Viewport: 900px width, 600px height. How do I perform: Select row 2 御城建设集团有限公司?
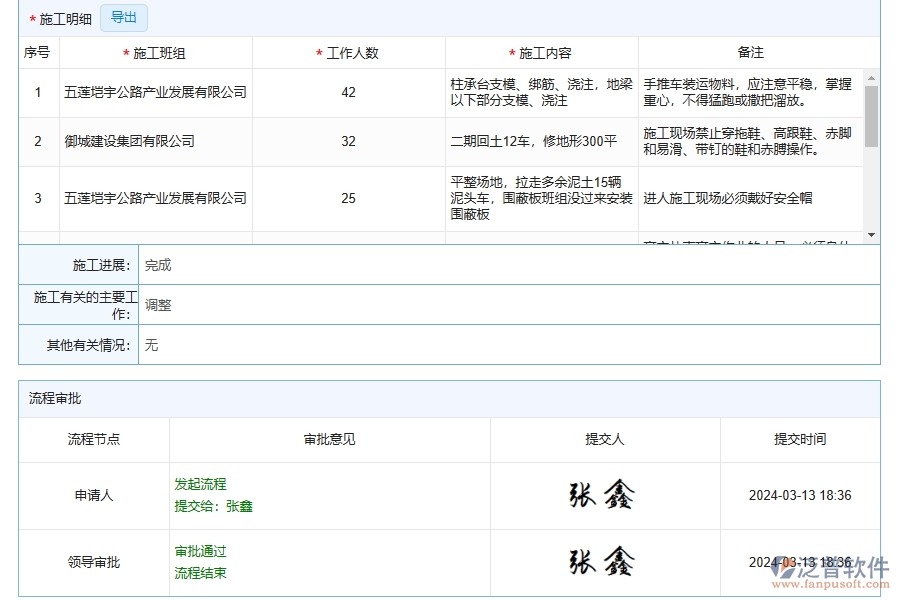click(x=130, y=140)
